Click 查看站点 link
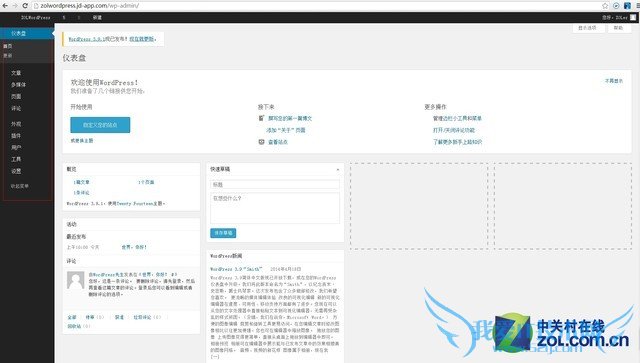640x363 pixels. pyautogui.click(x=278, y=142)
